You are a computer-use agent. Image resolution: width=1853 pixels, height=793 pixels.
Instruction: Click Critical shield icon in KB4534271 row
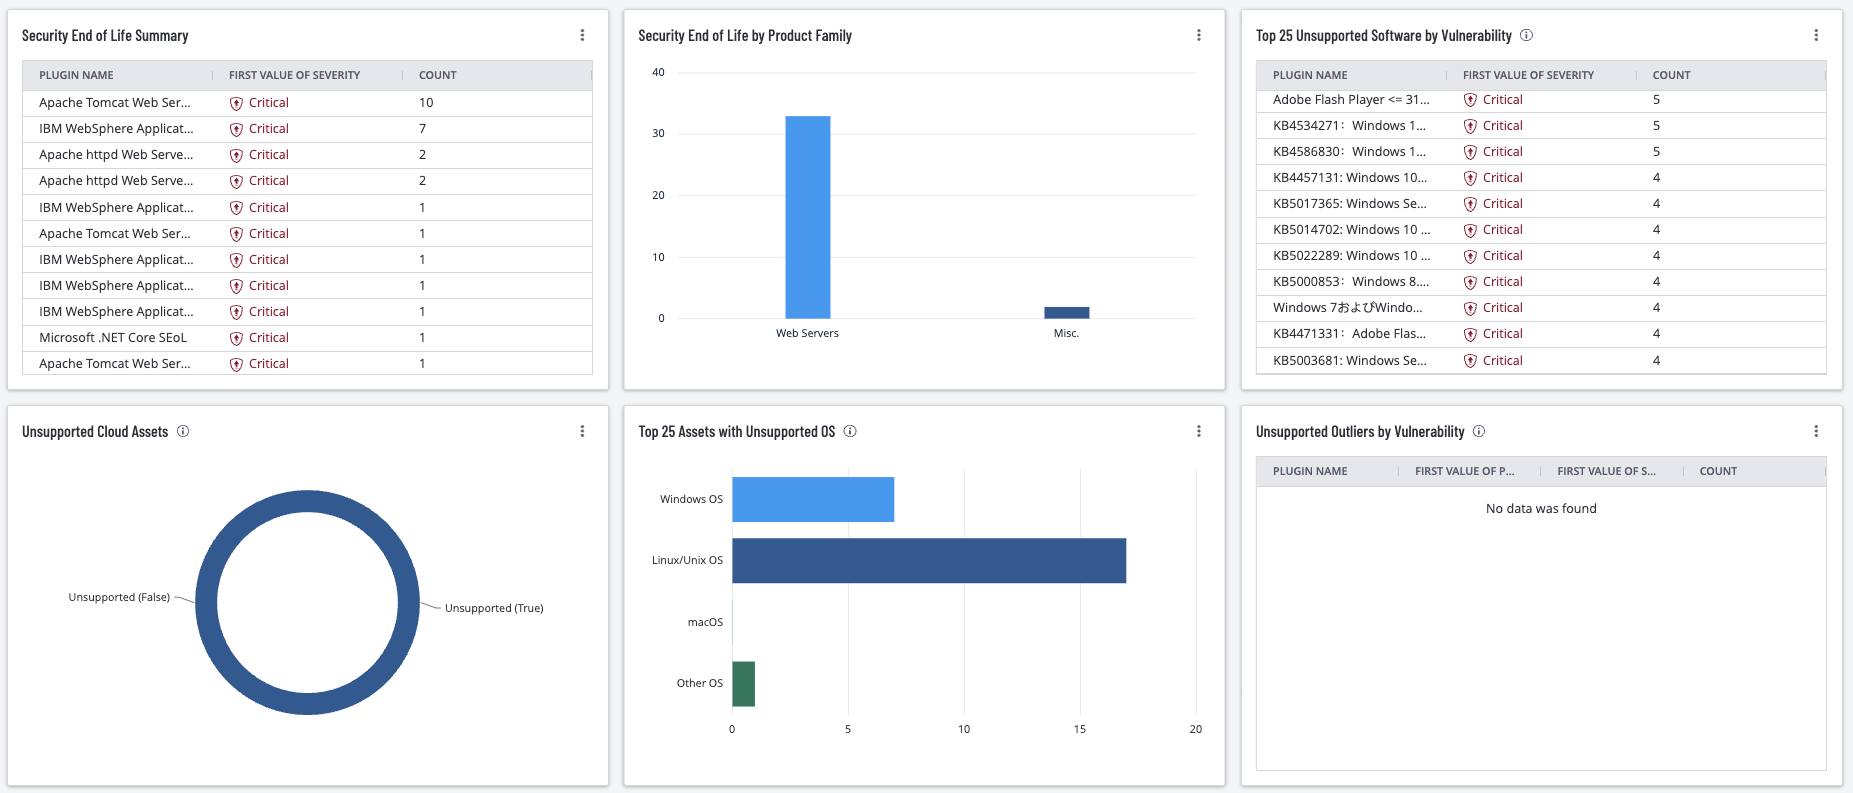pos(1470,126)
